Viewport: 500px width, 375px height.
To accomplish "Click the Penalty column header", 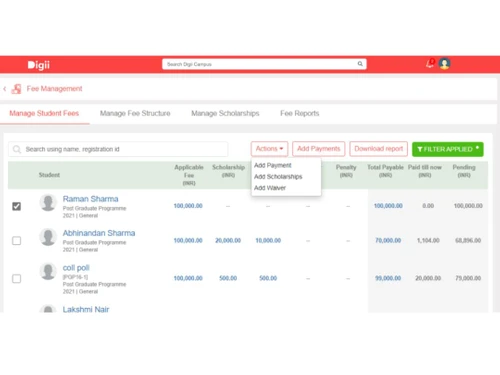I will pos(346,171).
